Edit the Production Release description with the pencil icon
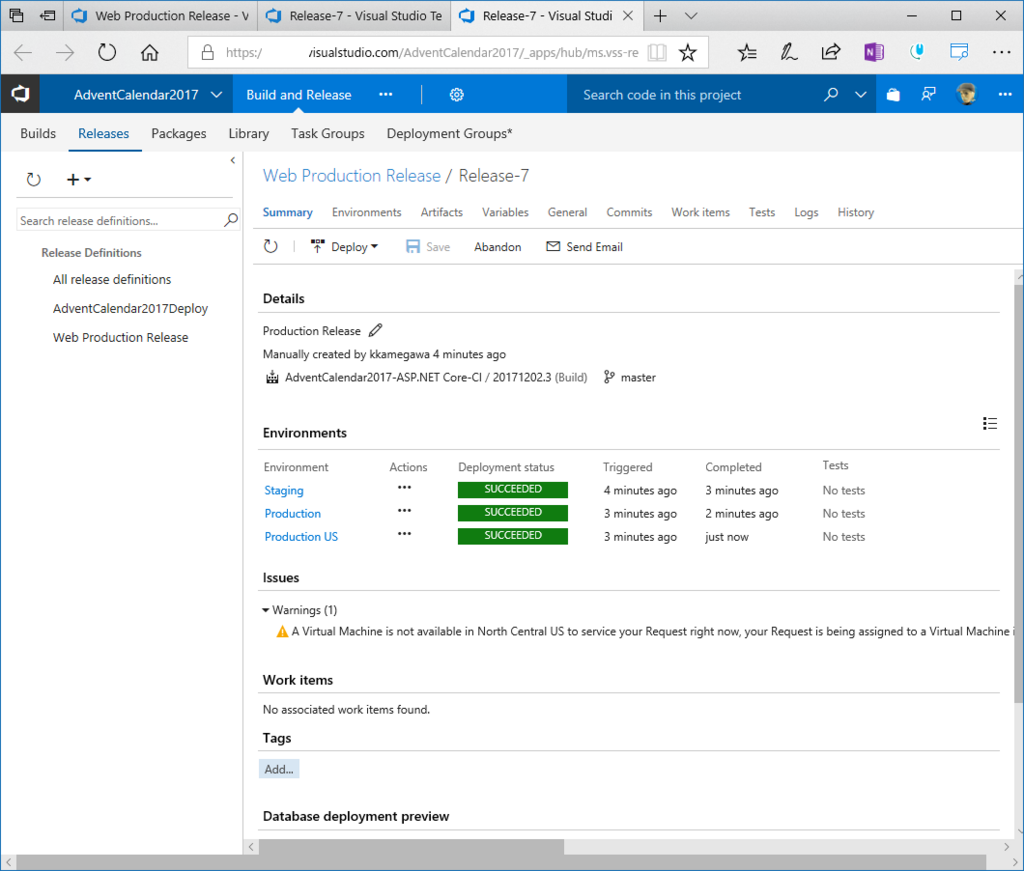The width and height of the screenshot is (1024, 871). 376,330
